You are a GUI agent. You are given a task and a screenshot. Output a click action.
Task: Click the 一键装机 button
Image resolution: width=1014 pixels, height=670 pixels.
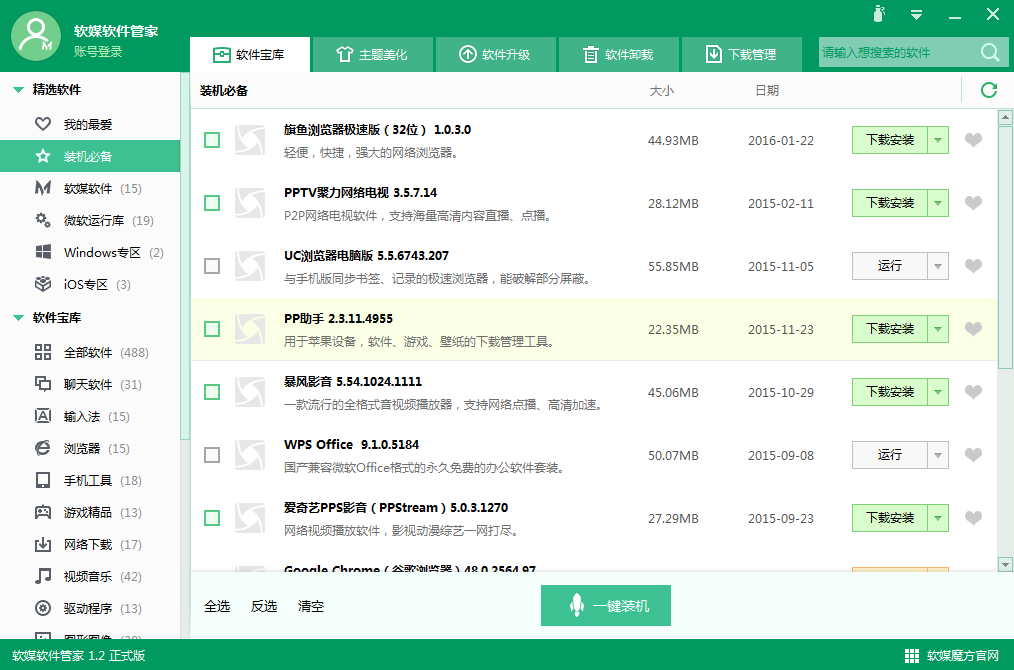tap(606, 605)
